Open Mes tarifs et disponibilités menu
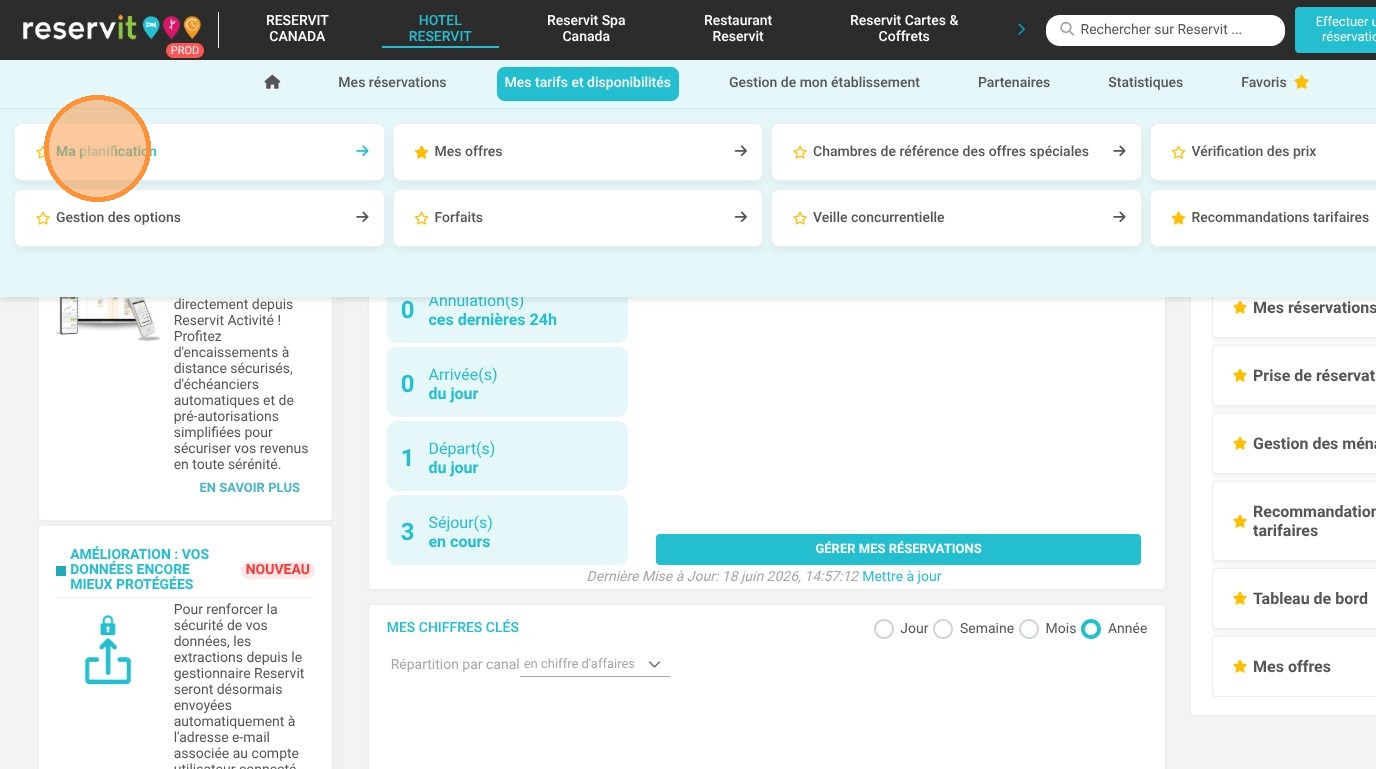This screenshot has width=1376, height=769. (588, 83)
